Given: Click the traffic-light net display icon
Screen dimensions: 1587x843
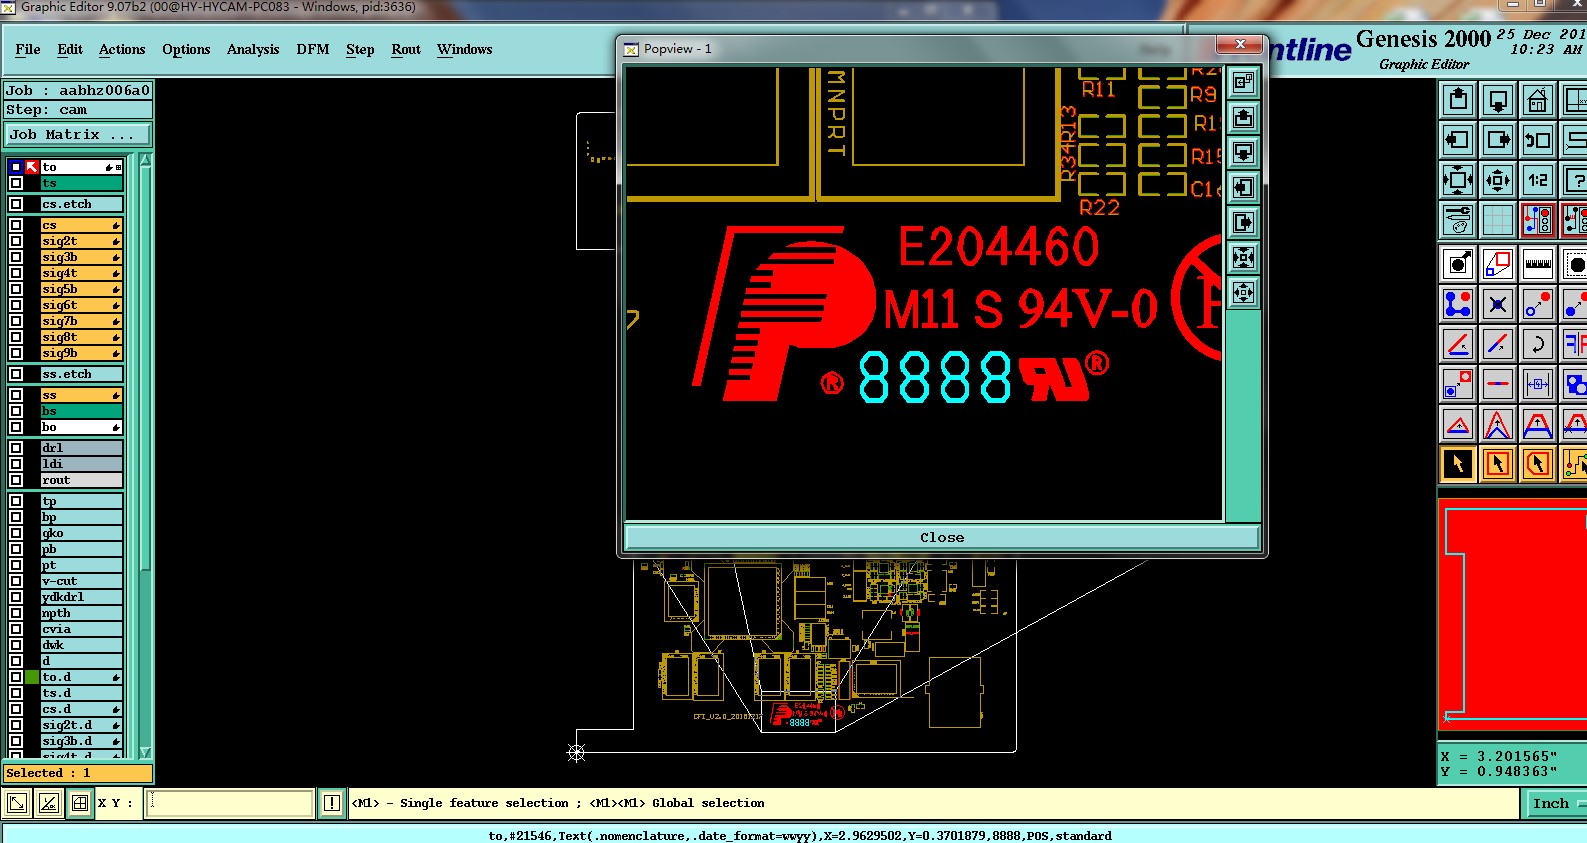Looking at the screenshot, I should [x=1538, y=220].
